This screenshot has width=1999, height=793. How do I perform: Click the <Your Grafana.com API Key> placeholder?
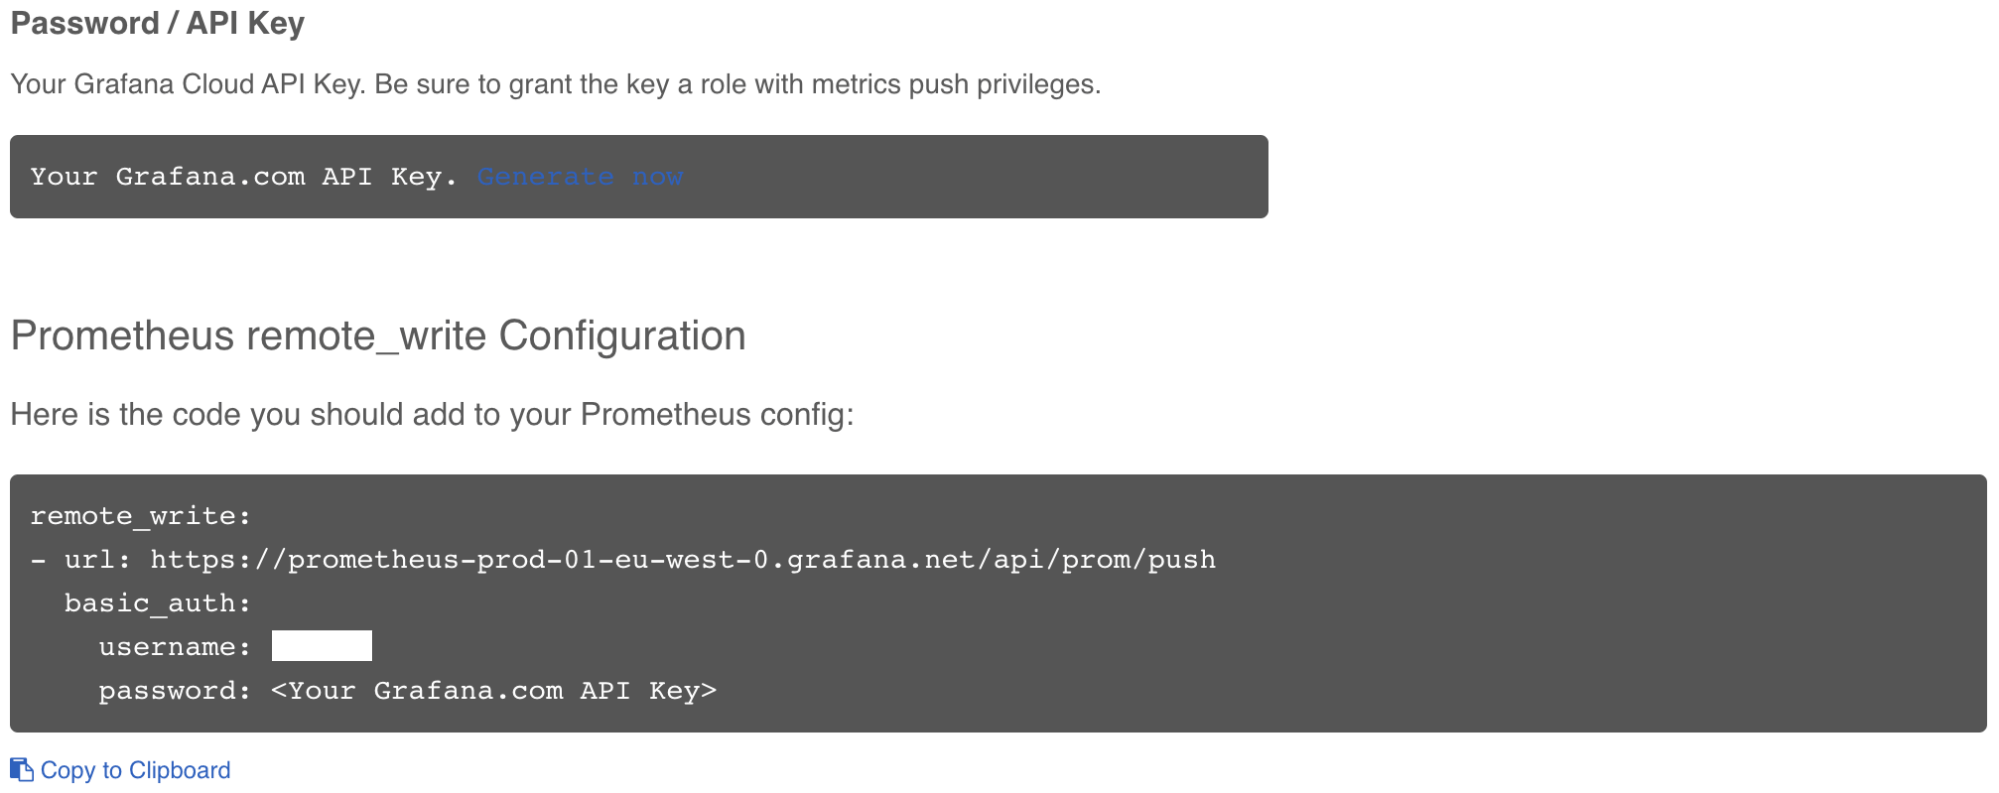(494, 691)
